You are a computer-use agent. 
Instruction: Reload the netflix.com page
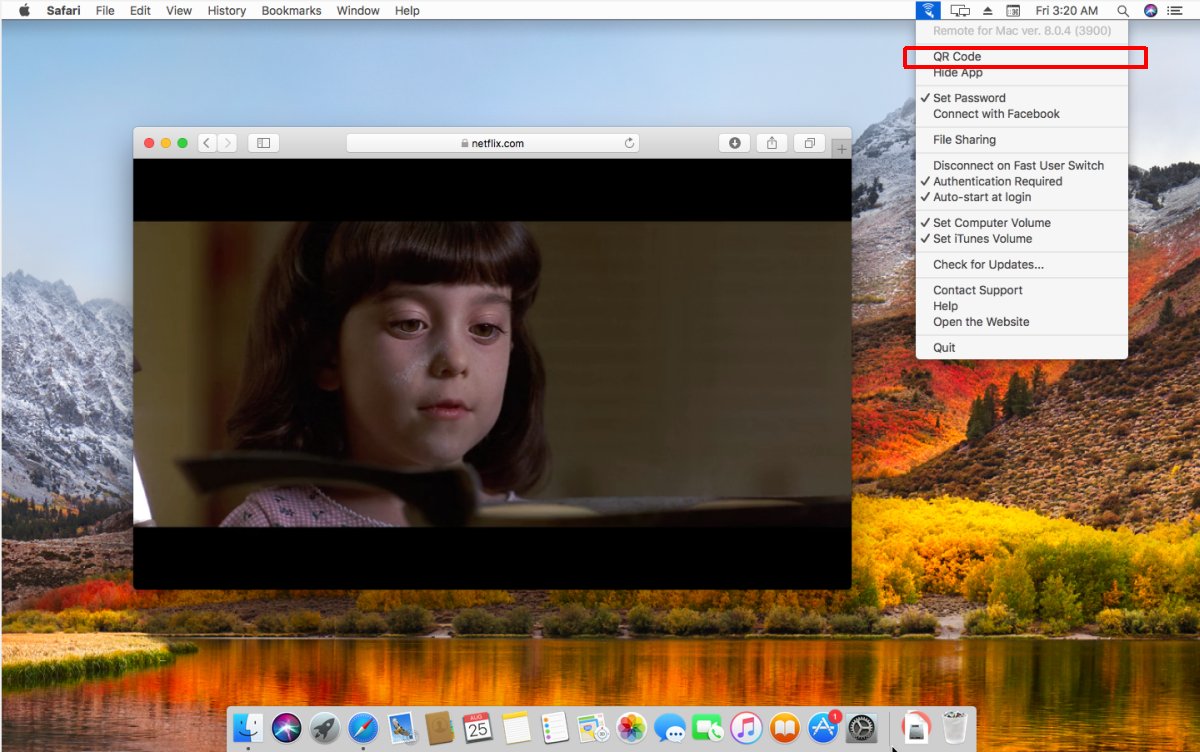629,143
